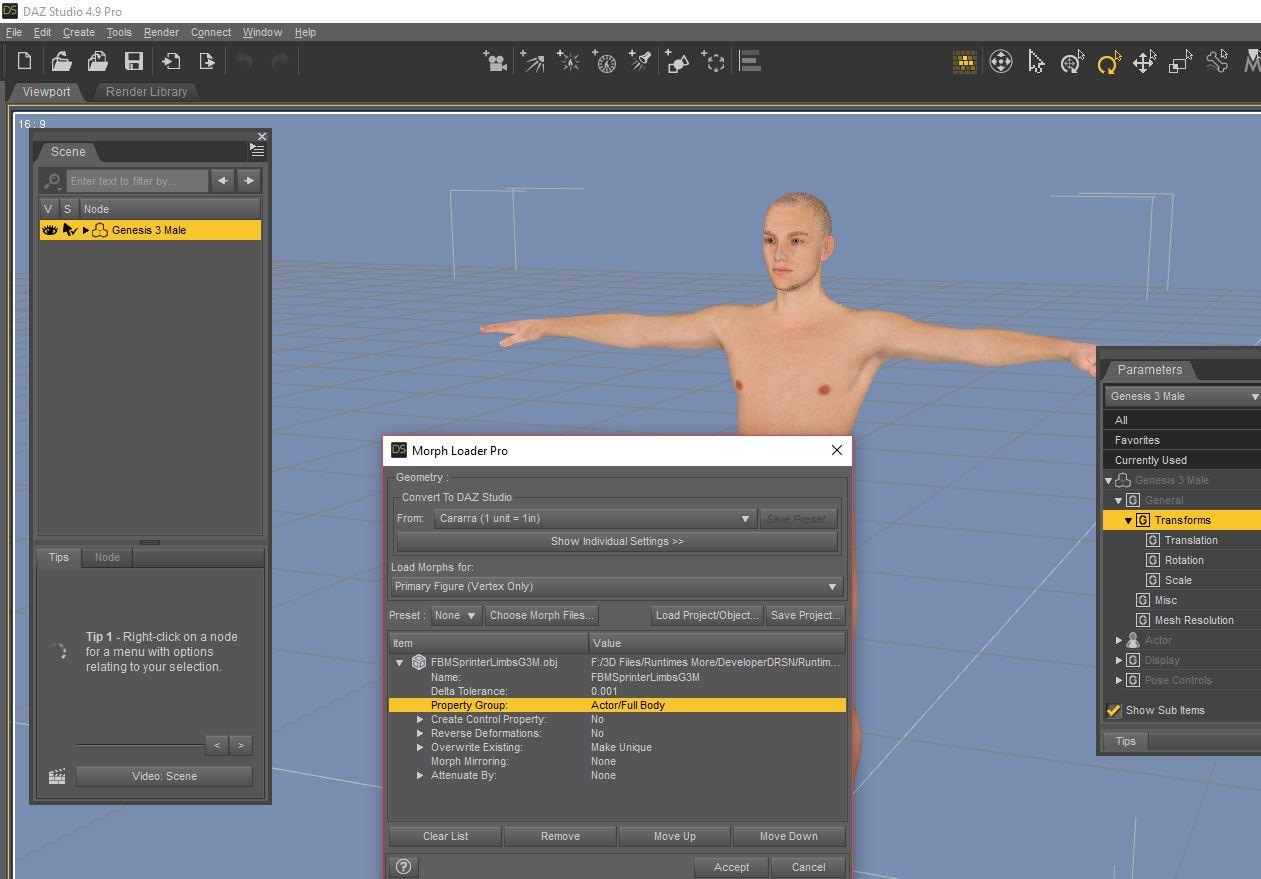The height and width of the screenshot is (879, 1261).
Task: Expand the Reverse Deformations row
Action: click(x=420, y=733)
